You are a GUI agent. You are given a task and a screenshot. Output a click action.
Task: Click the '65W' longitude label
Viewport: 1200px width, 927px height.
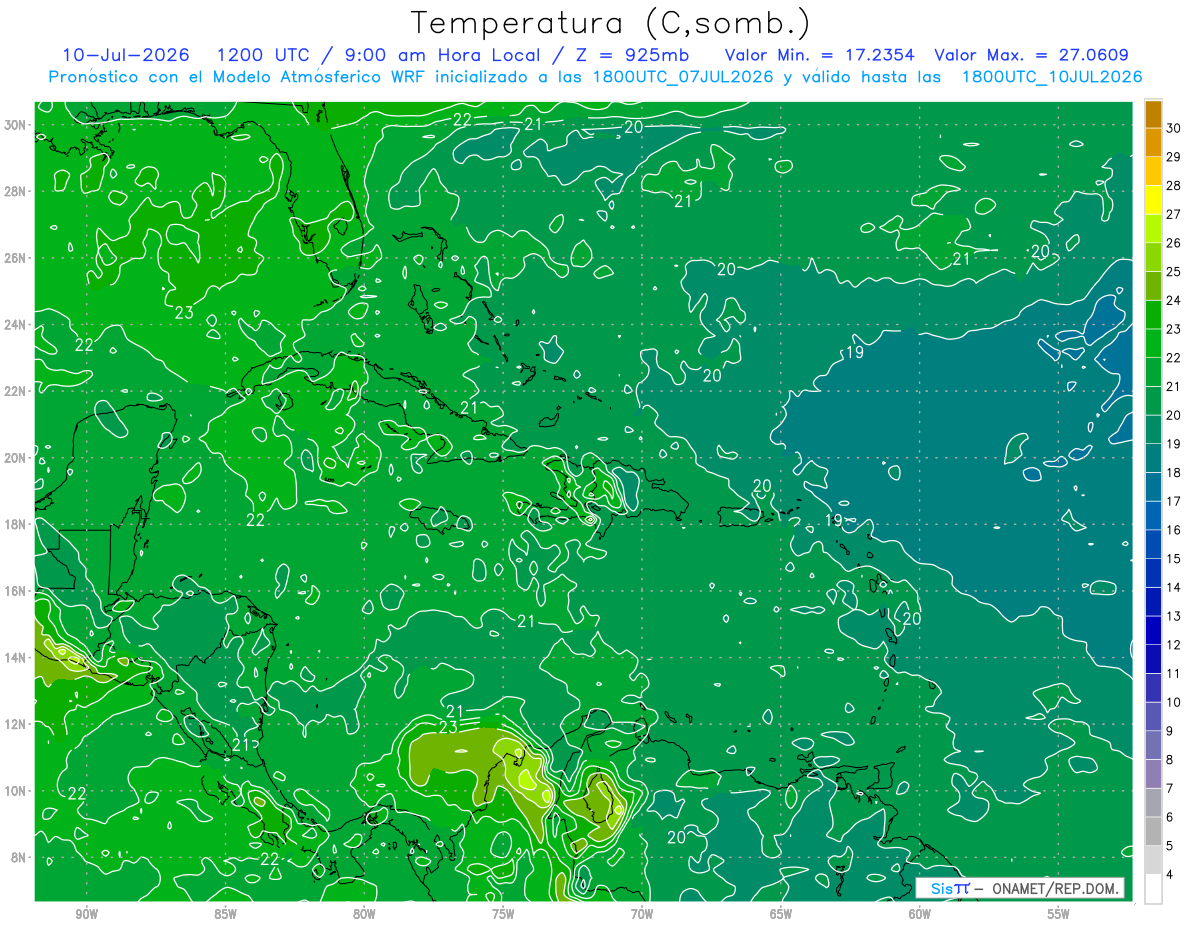tap(781, 915)
